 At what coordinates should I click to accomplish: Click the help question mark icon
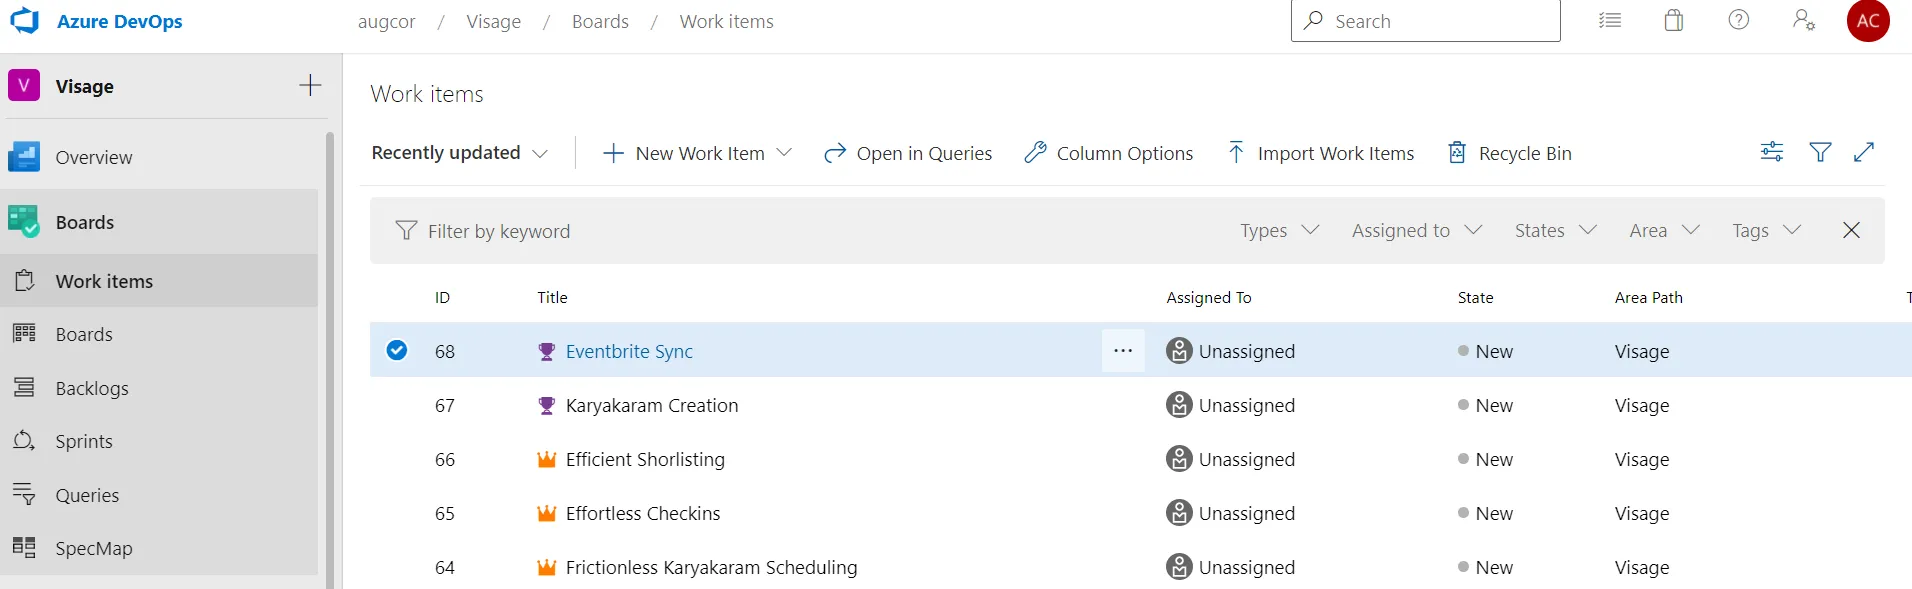tap(1738, 21)
